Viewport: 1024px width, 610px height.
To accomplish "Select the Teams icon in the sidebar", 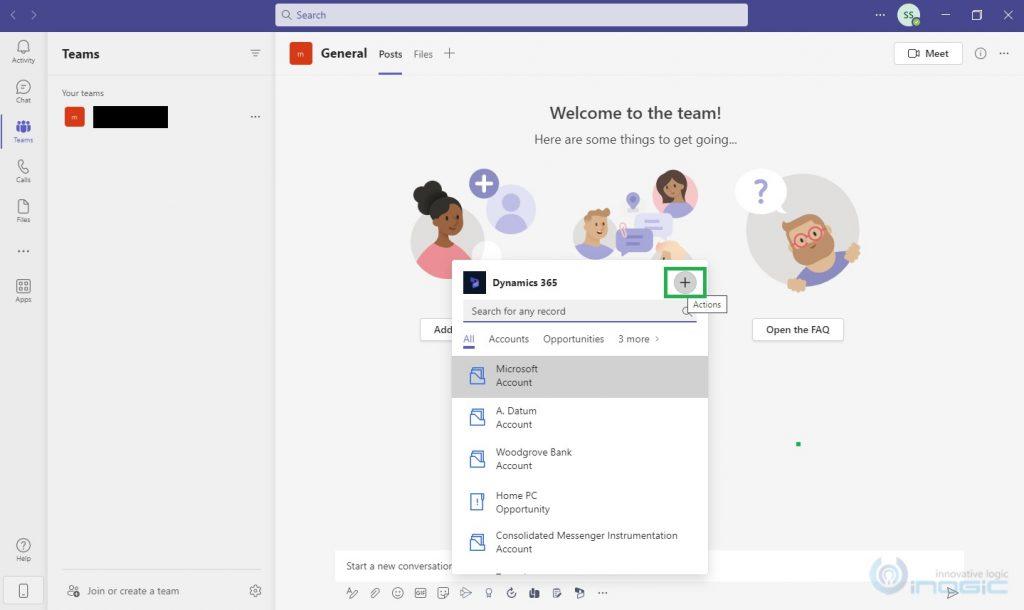I will pos(23,131).
